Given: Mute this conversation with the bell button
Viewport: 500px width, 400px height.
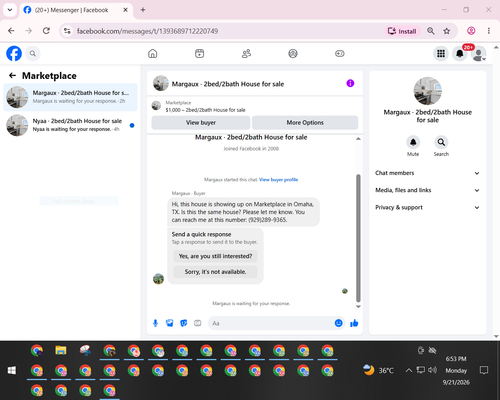Looking at the screenshot, I should (413, 142).
